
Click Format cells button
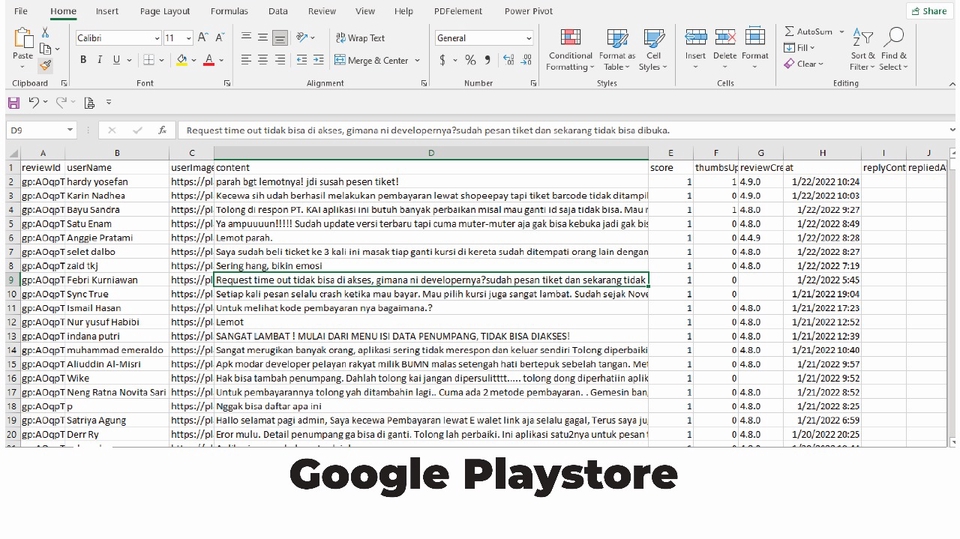tap(755, 48)
